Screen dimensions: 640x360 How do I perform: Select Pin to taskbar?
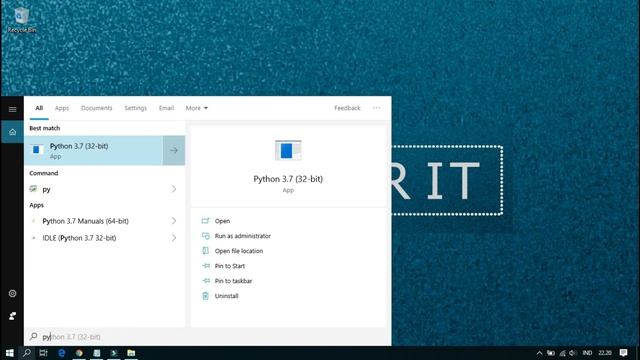pos(233,281)
